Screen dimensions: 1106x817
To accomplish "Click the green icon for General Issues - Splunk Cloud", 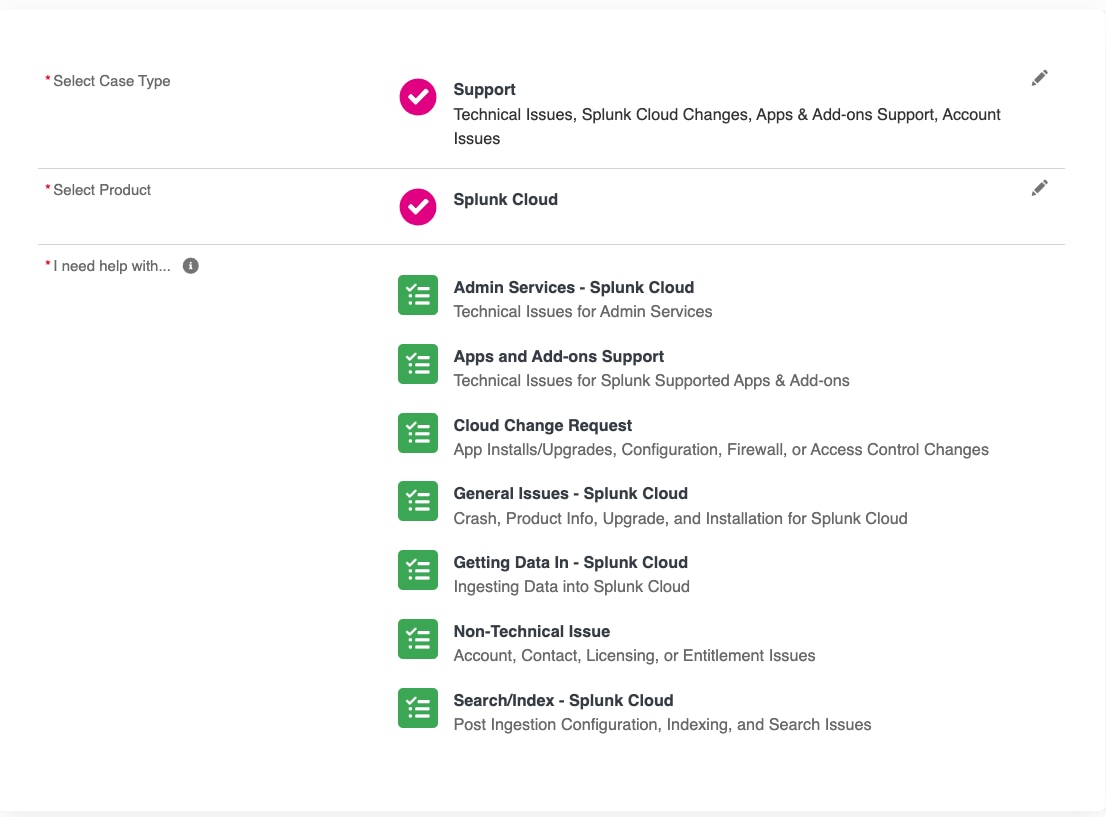I will pyautogui.click(x=418, y=501).
